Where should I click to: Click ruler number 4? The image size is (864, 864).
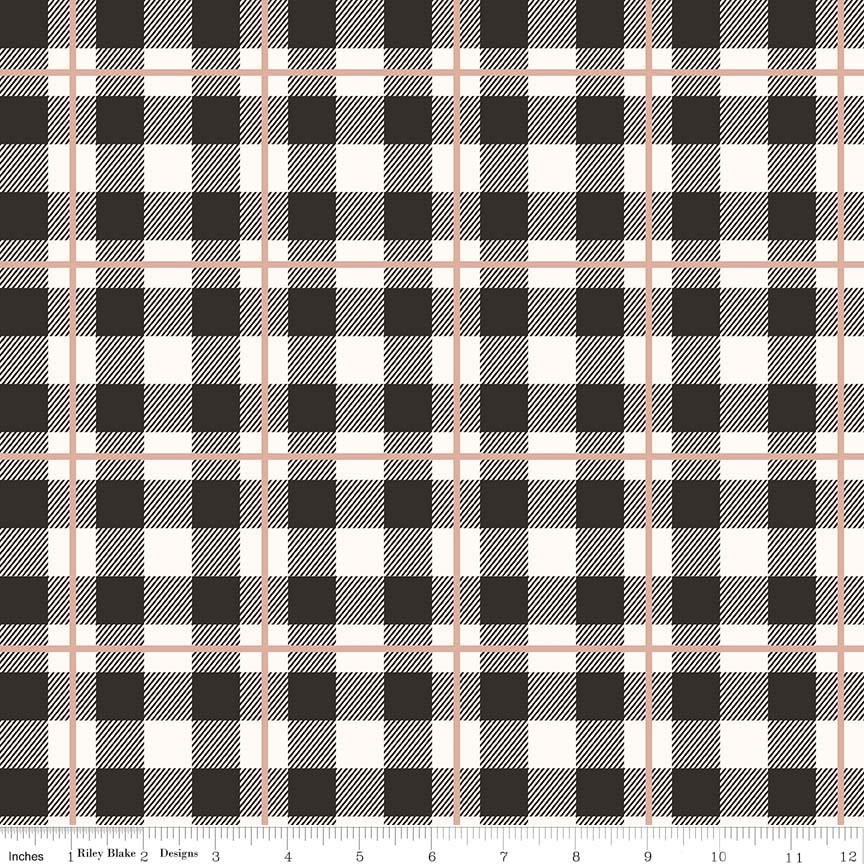click(288, 857)
